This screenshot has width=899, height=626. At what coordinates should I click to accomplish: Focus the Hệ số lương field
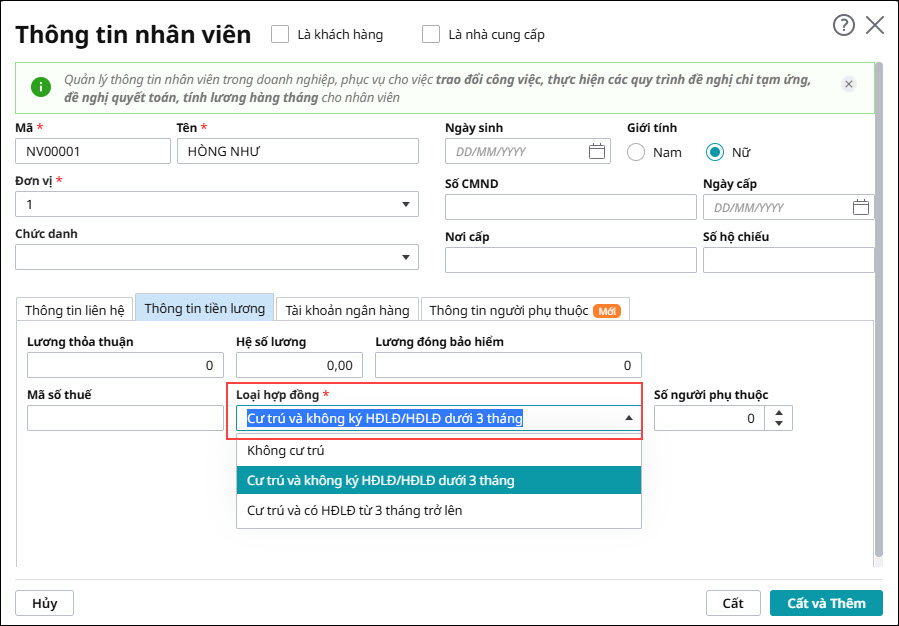pos(299,365)
